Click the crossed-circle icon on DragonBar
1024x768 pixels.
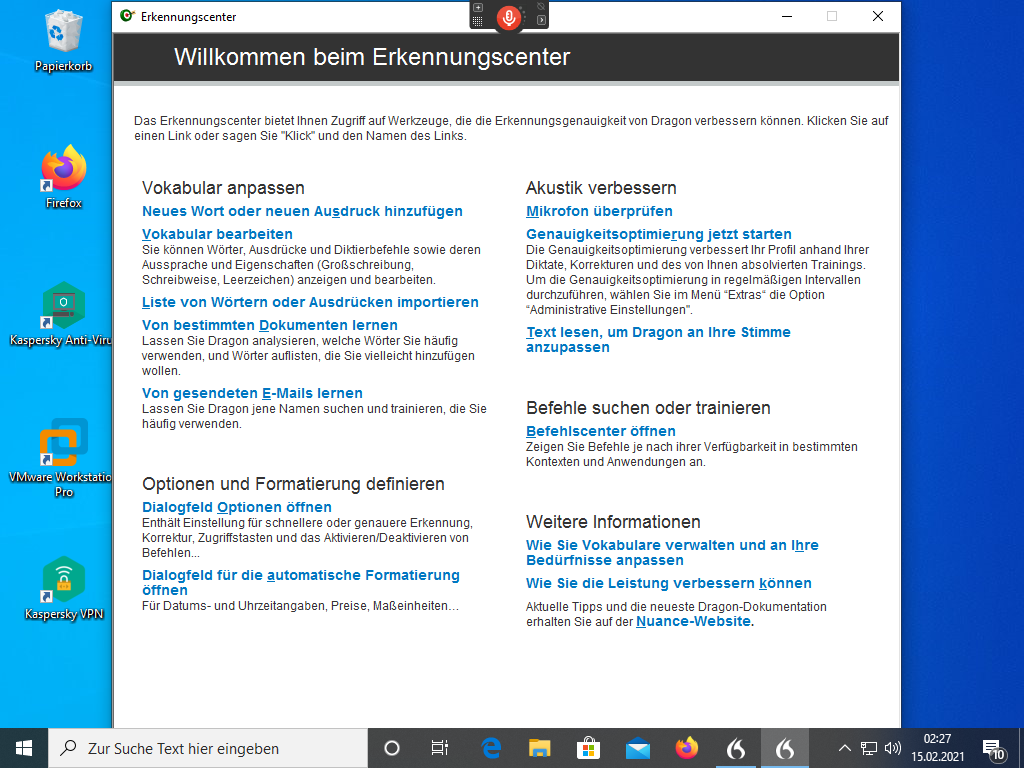point(541,6)
